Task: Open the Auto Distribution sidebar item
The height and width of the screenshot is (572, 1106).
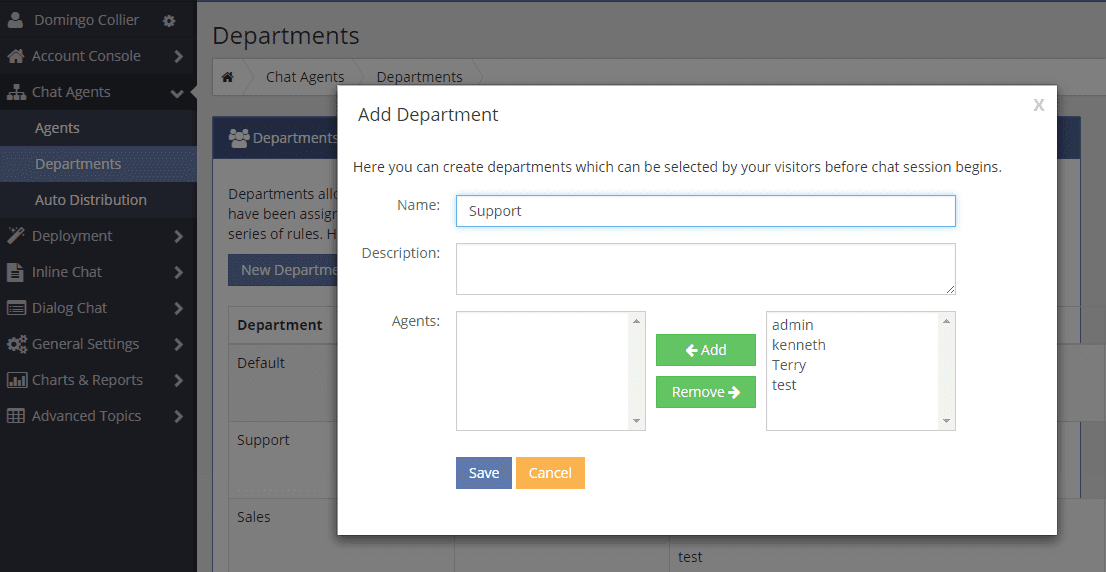Action: pos(98,200)
